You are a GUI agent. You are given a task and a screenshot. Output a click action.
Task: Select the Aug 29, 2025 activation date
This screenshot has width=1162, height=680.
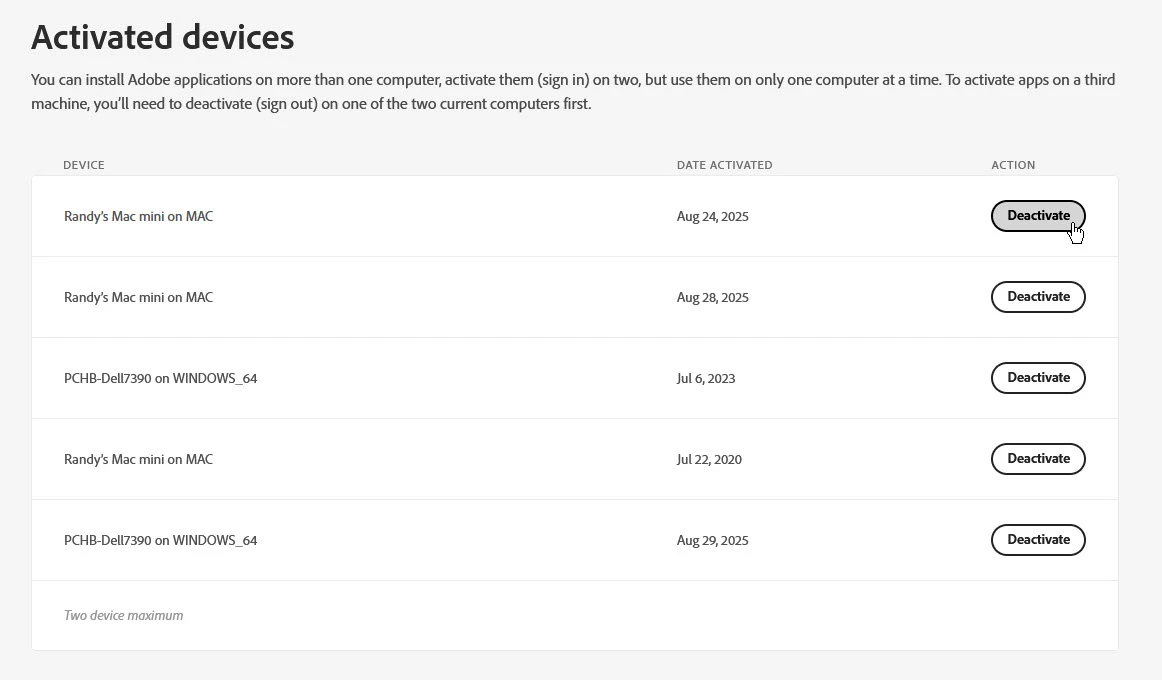tap(712, 540)
